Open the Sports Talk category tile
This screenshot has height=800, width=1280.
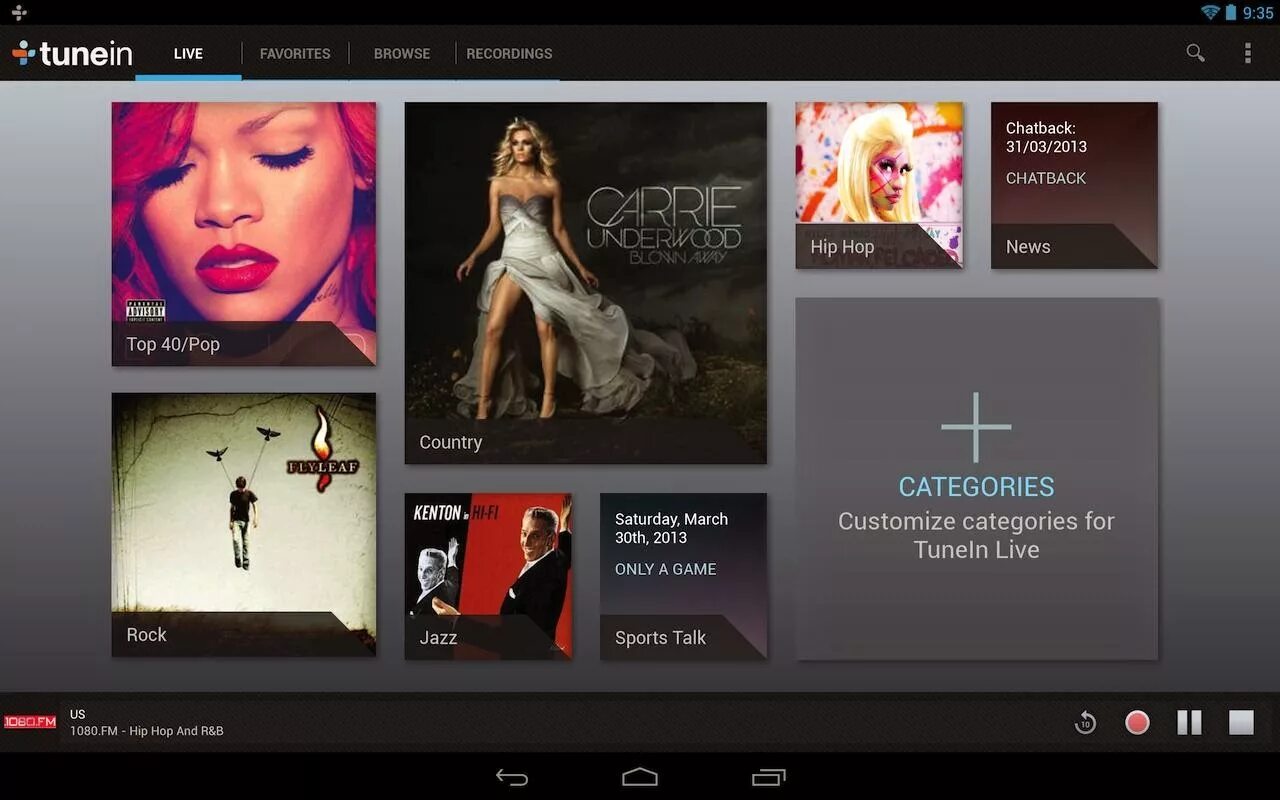pos(683,576)
